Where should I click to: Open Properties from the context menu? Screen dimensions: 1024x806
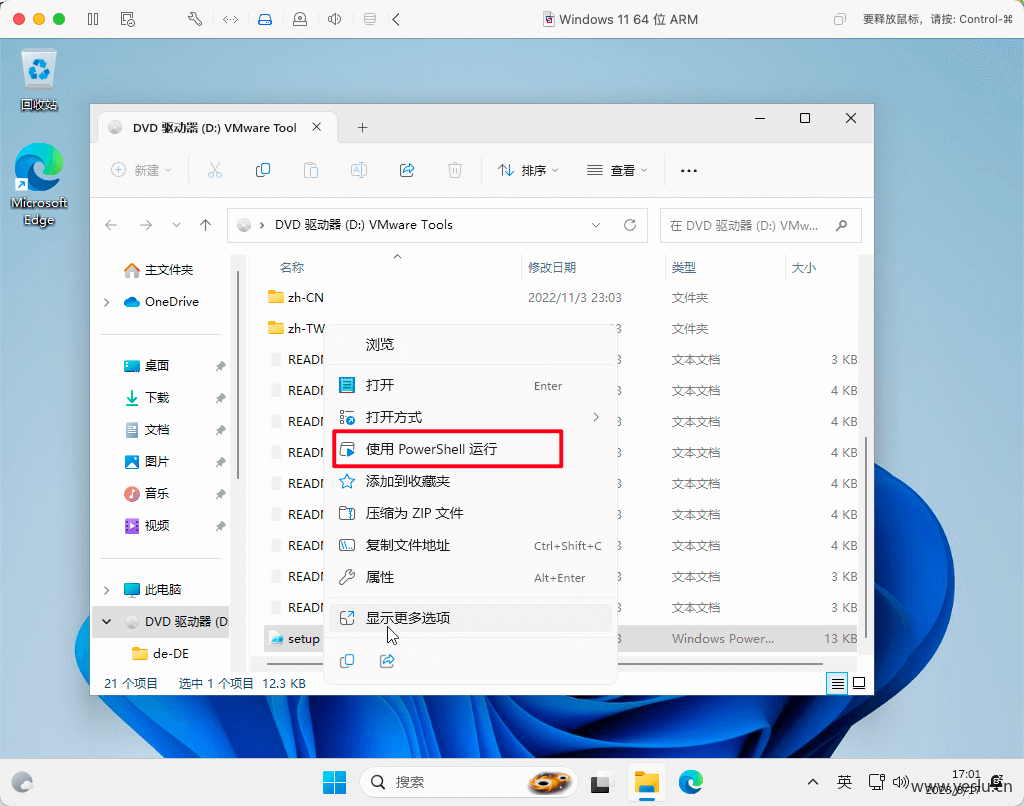tap(470, 577)
